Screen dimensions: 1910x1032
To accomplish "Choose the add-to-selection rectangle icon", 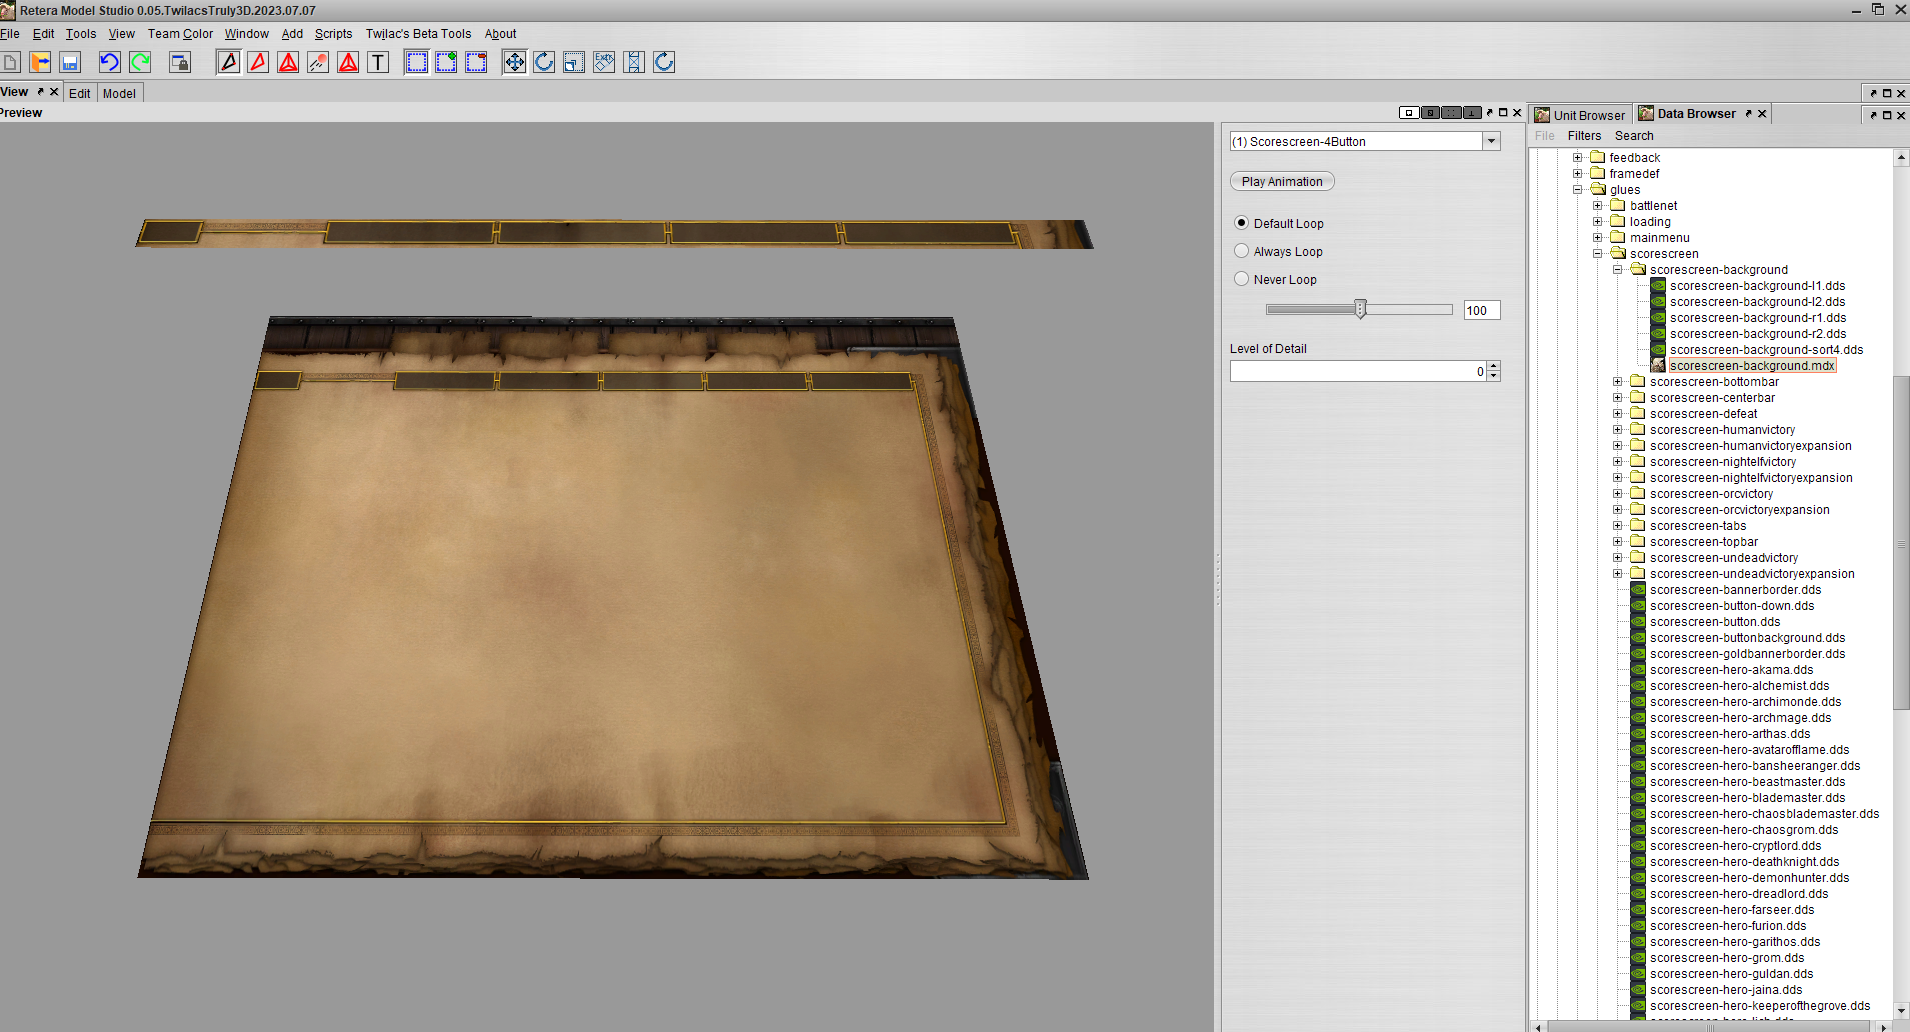I will 446,62.
